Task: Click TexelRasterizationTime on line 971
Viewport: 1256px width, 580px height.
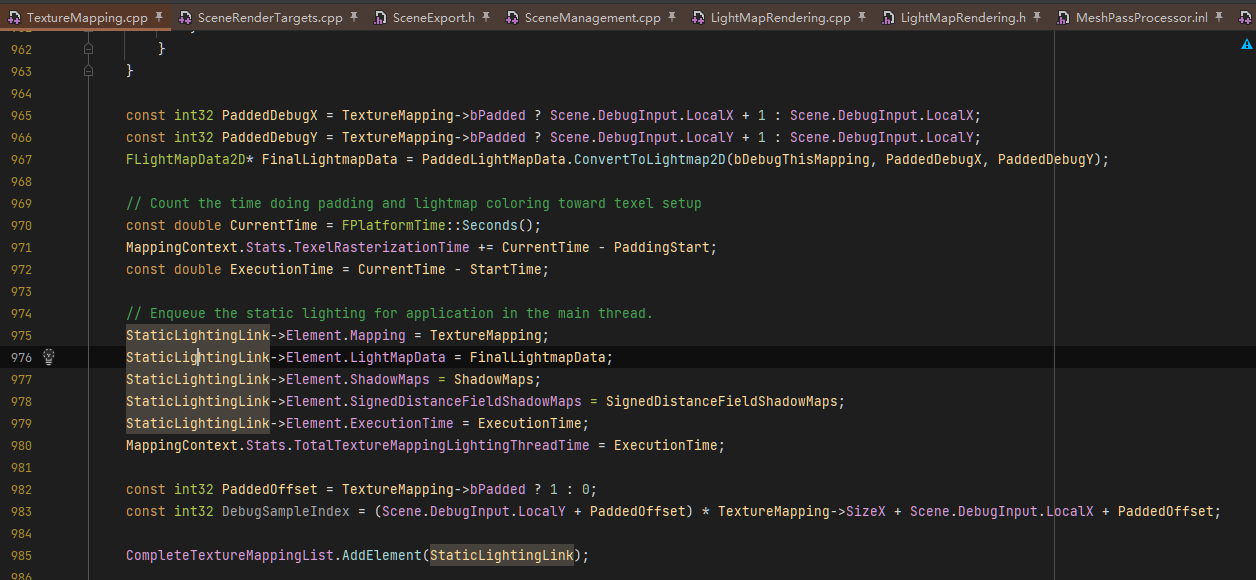Action: pyautogui.click(x=382, y=247)
